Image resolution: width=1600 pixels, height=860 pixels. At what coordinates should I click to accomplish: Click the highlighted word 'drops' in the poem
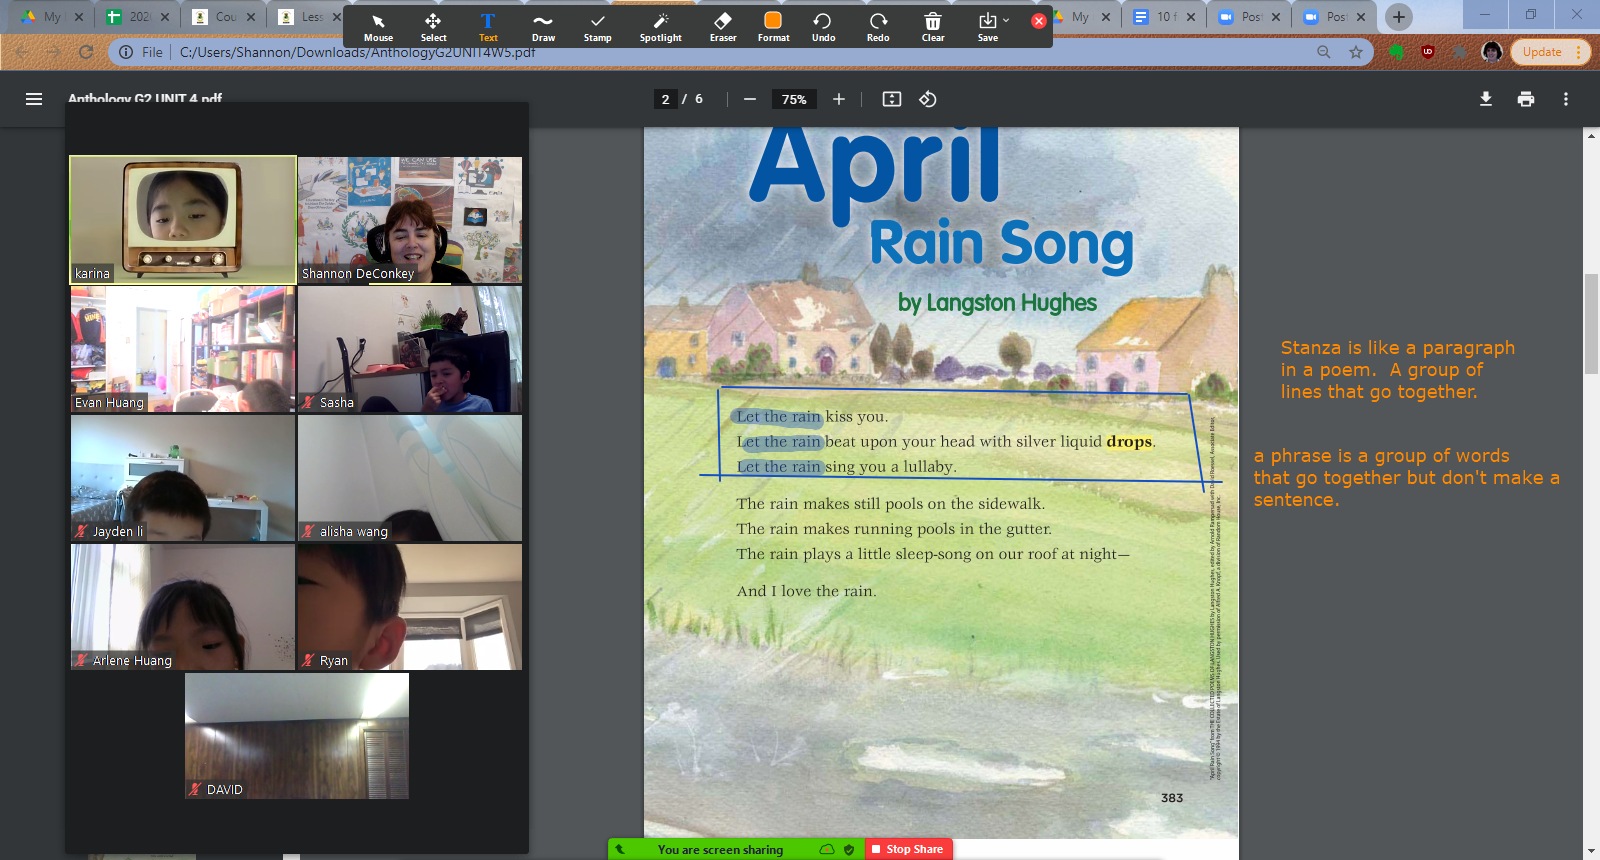tap(1129, 441)
